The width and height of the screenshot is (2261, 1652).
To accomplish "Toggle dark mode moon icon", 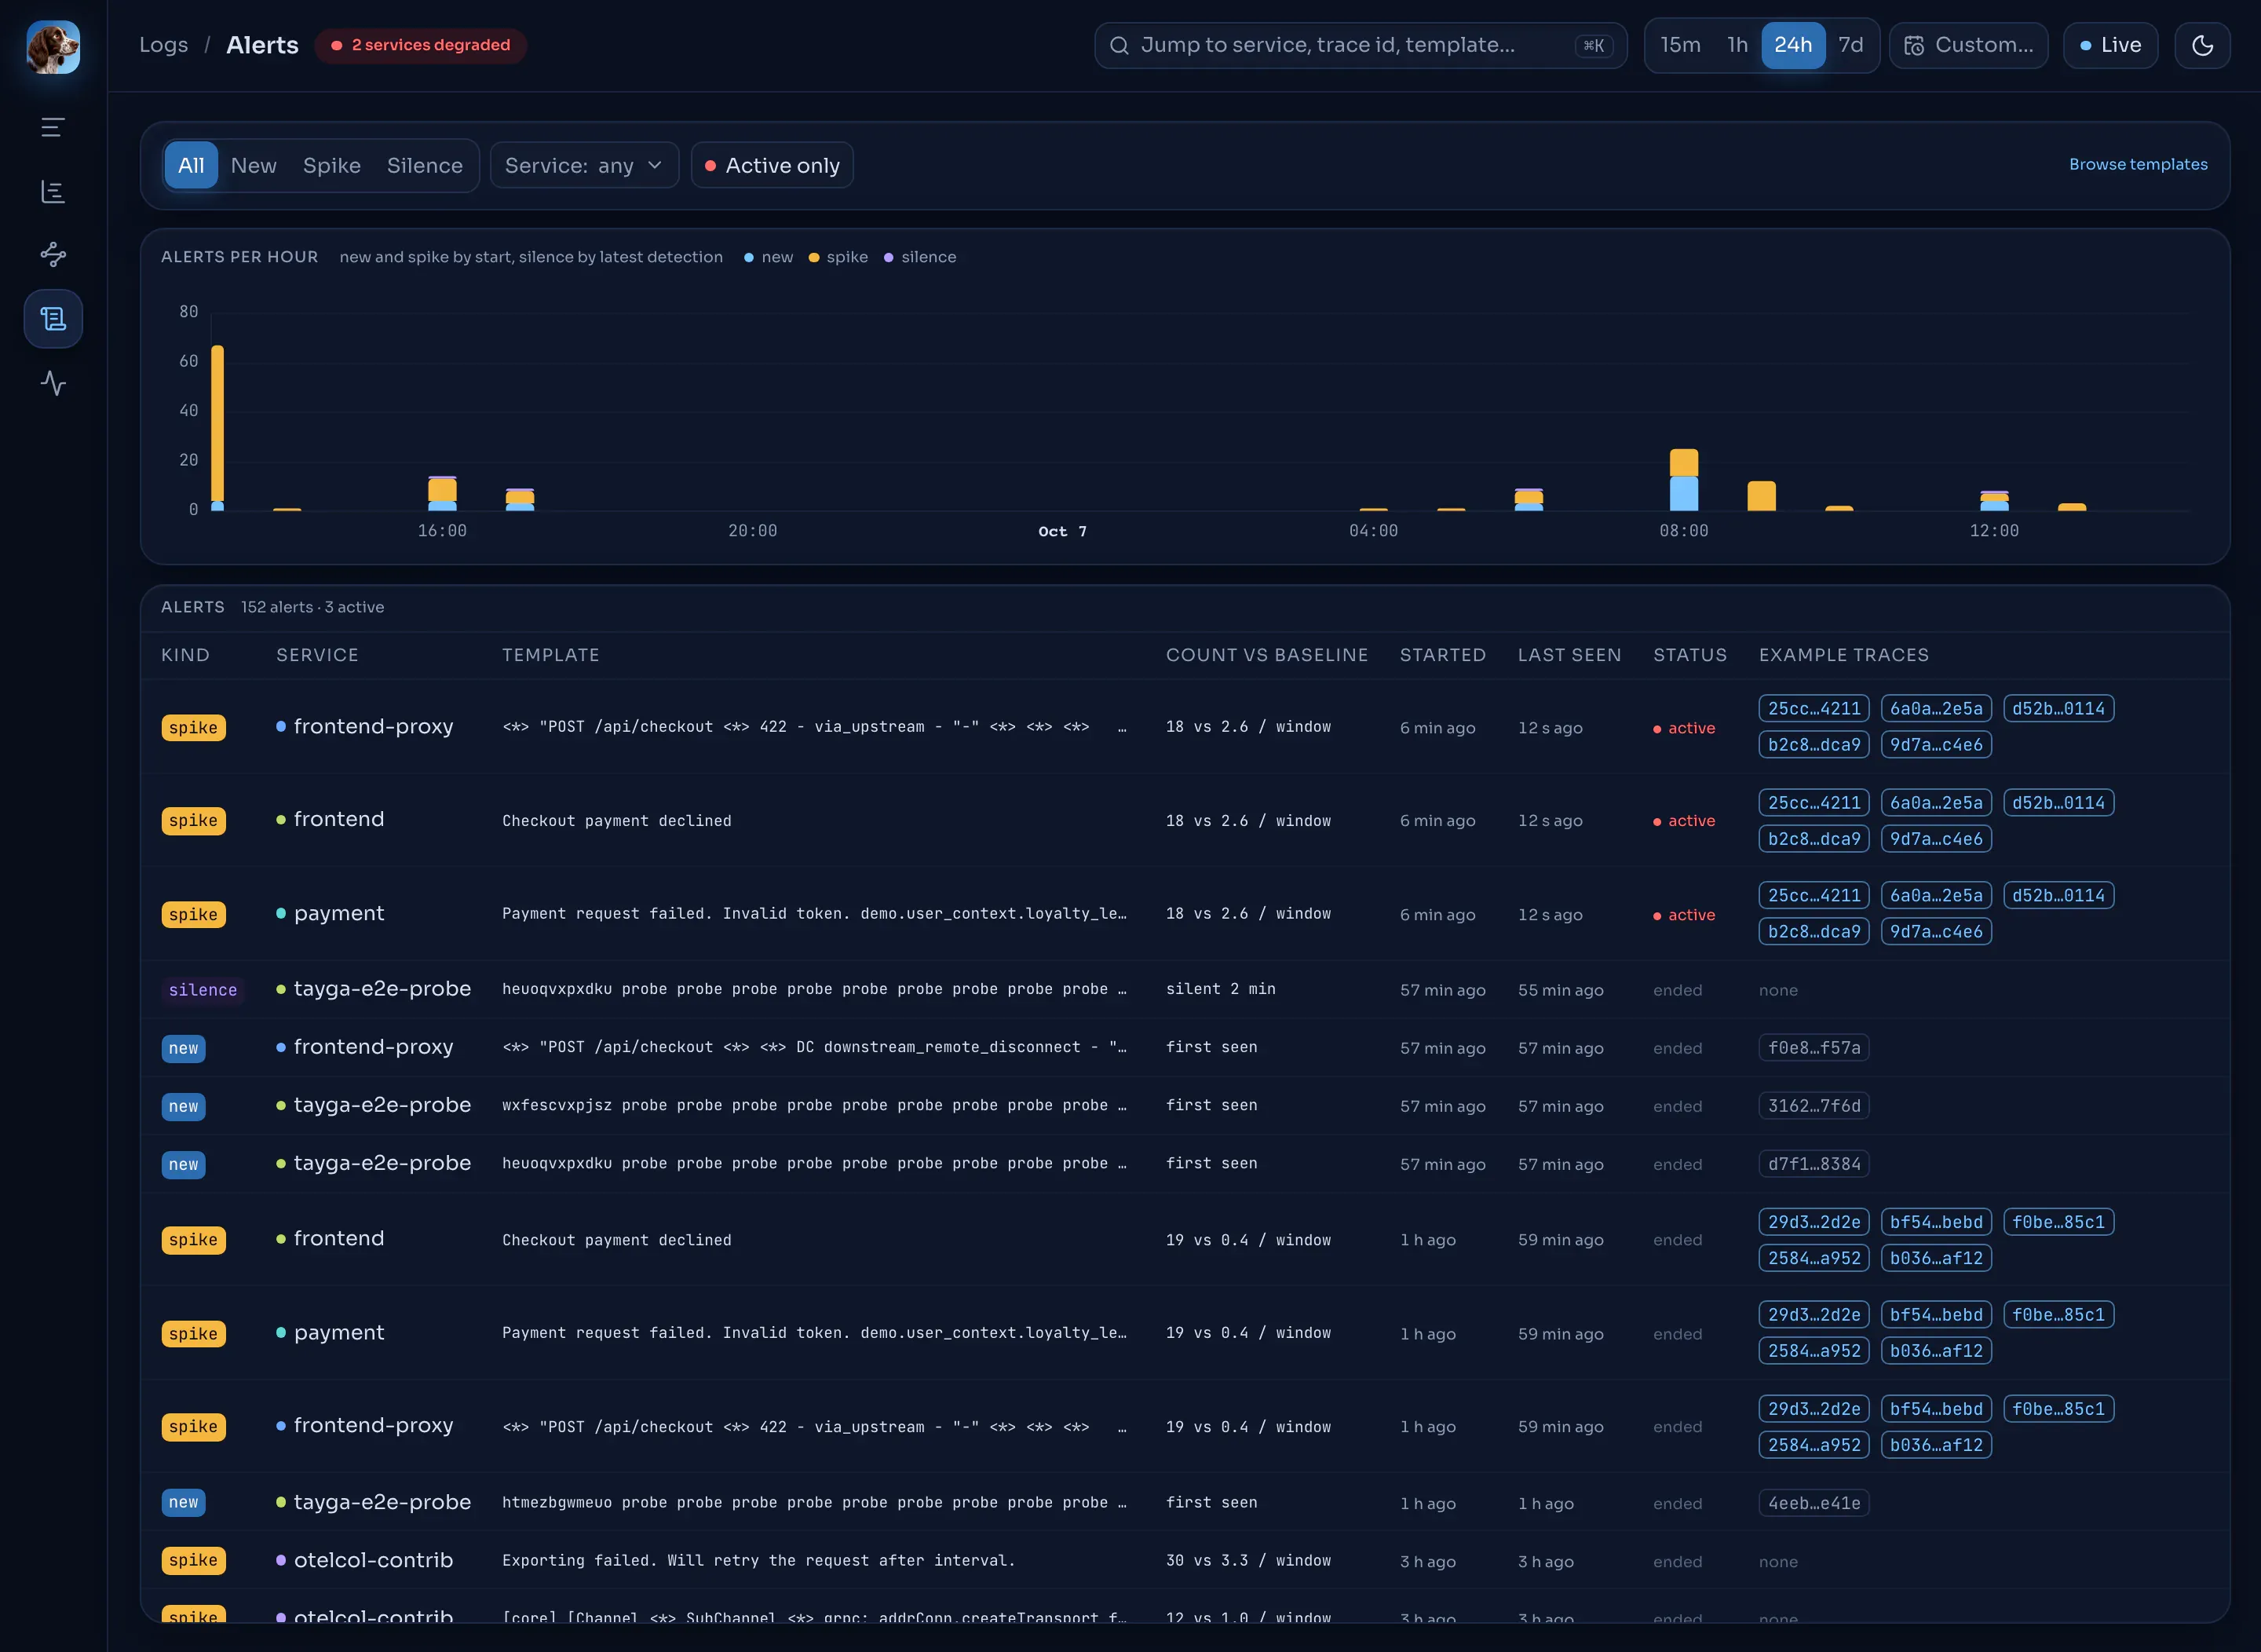I will [2202, 45].
